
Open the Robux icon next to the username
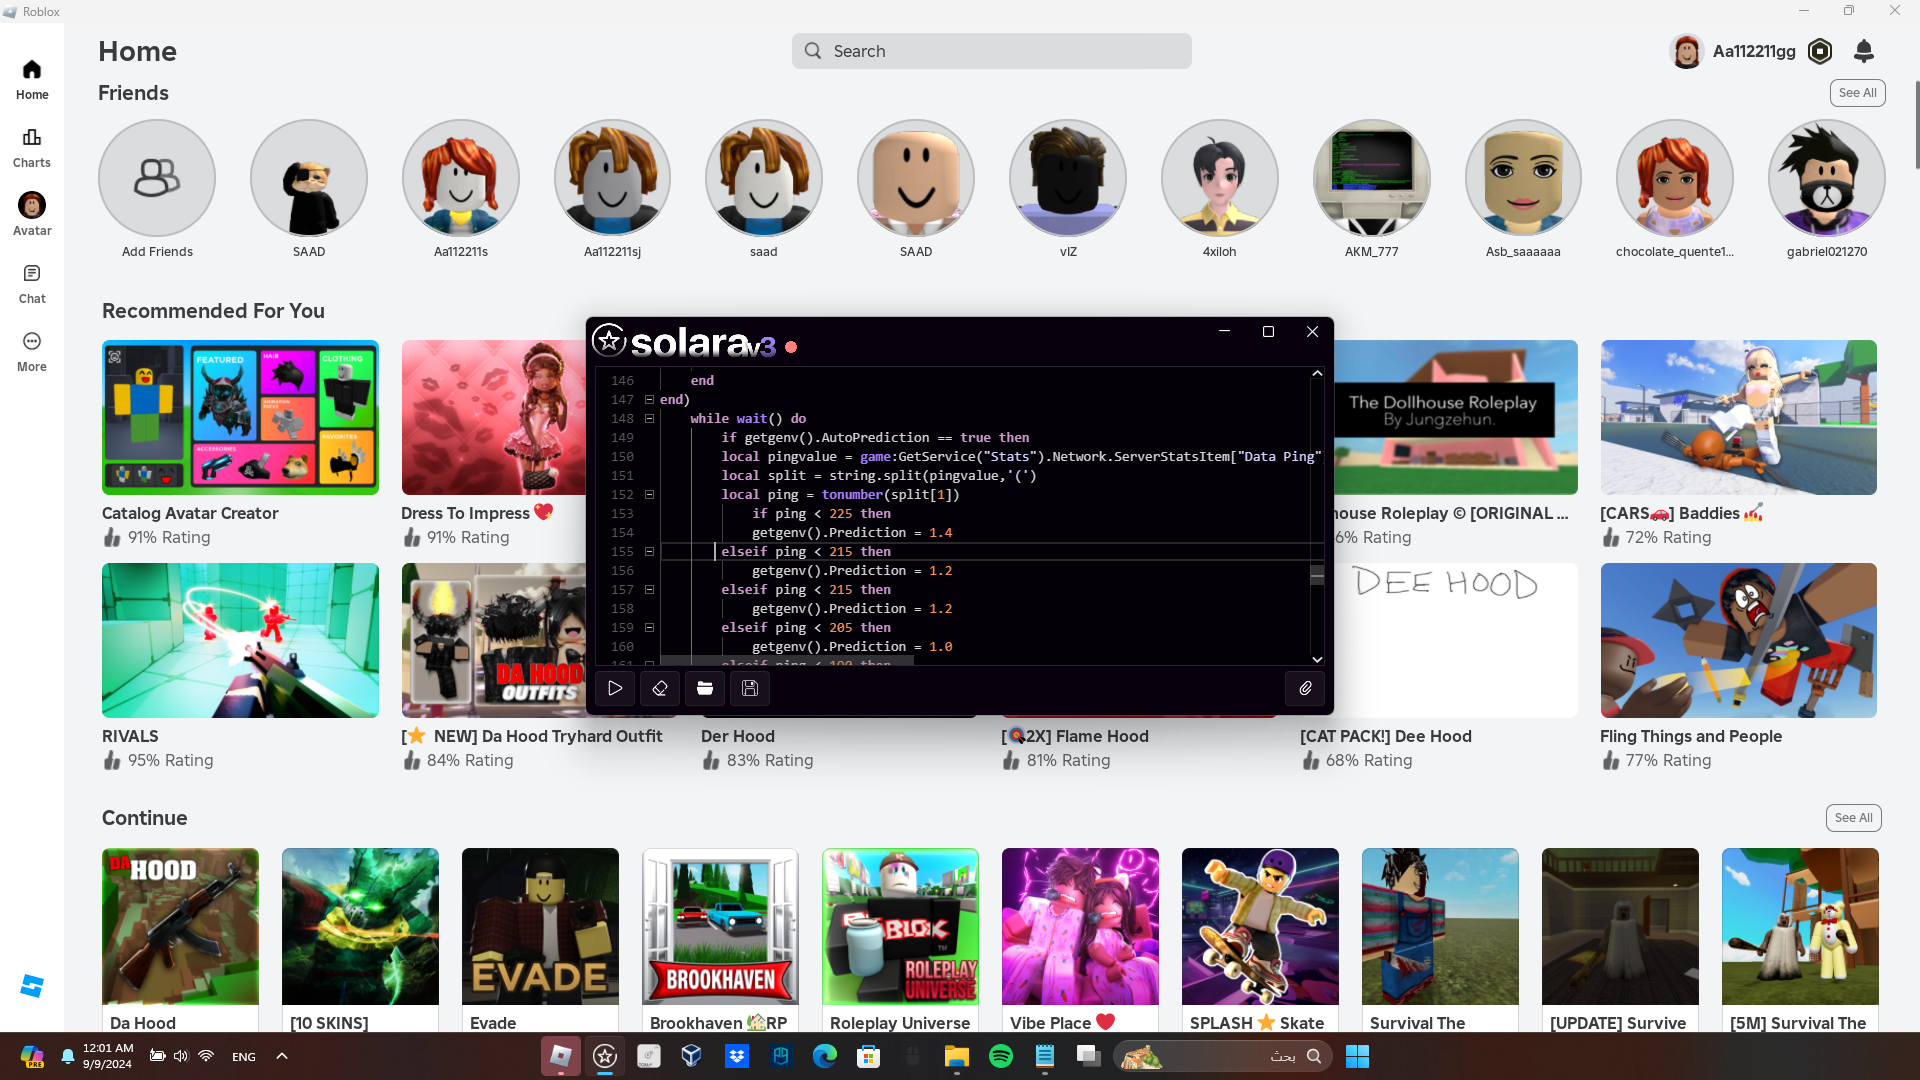click(x=1820, y=51)
